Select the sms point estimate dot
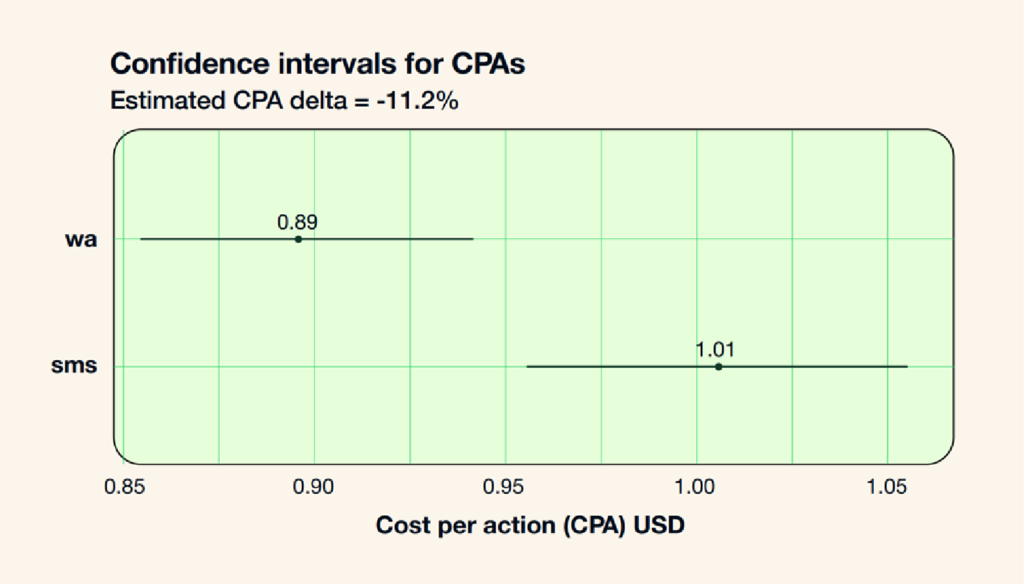Screen dimensions: 1024x584 (718, 366)
